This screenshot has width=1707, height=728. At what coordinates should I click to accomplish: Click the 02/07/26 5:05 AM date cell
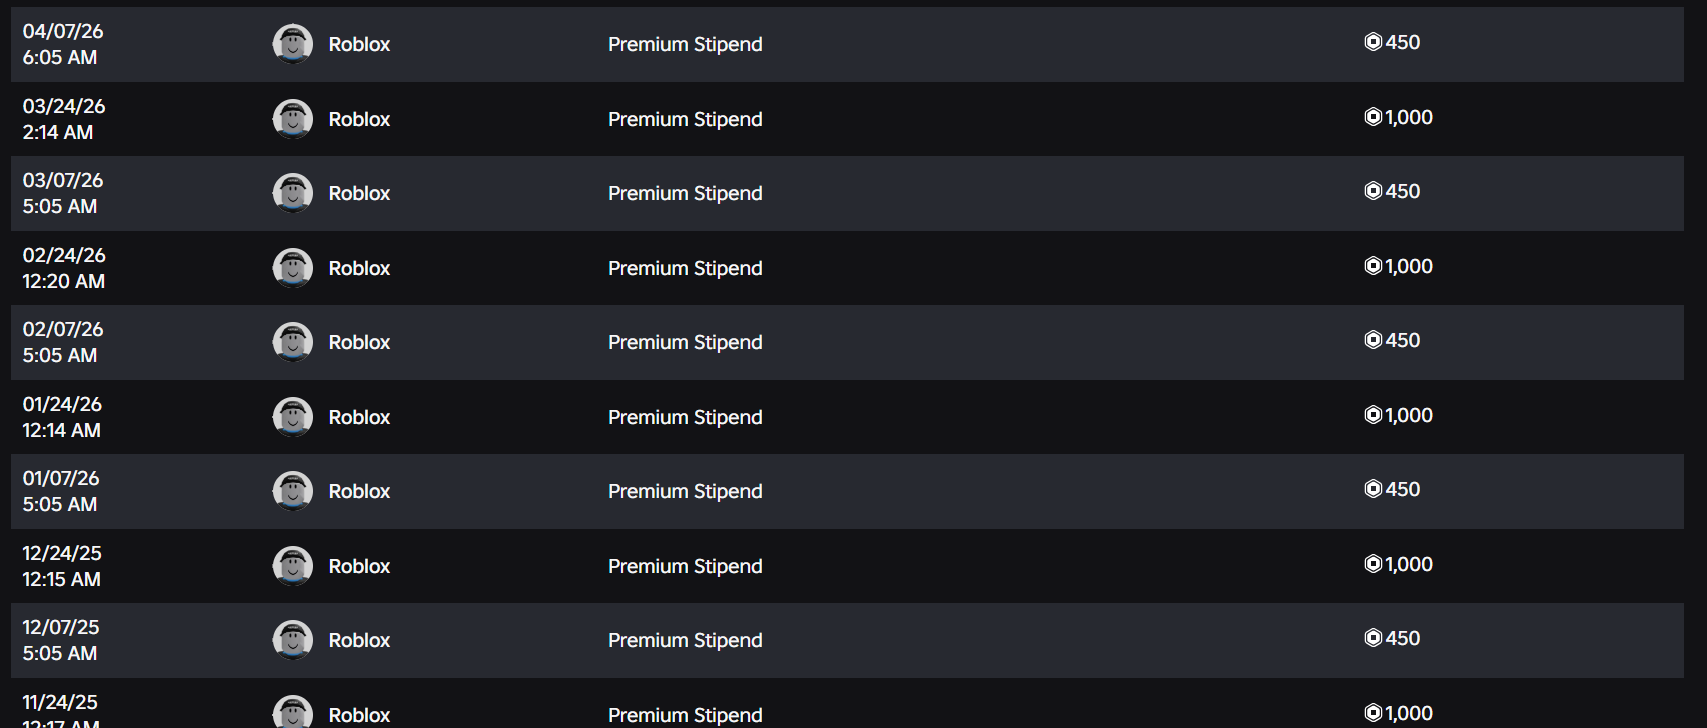[x=63, y=342]
